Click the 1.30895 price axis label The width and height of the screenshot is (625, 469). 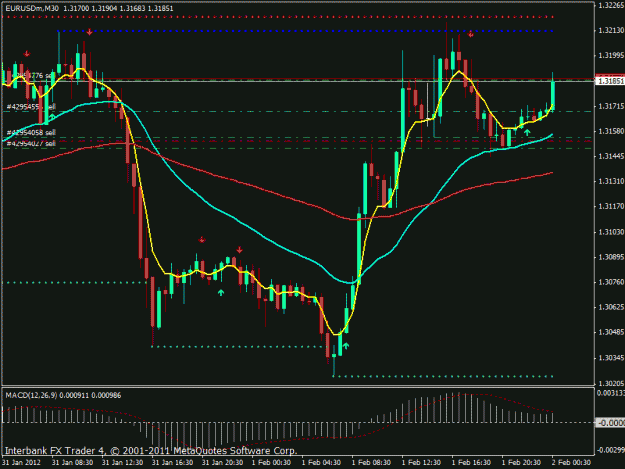pos(611,257)
